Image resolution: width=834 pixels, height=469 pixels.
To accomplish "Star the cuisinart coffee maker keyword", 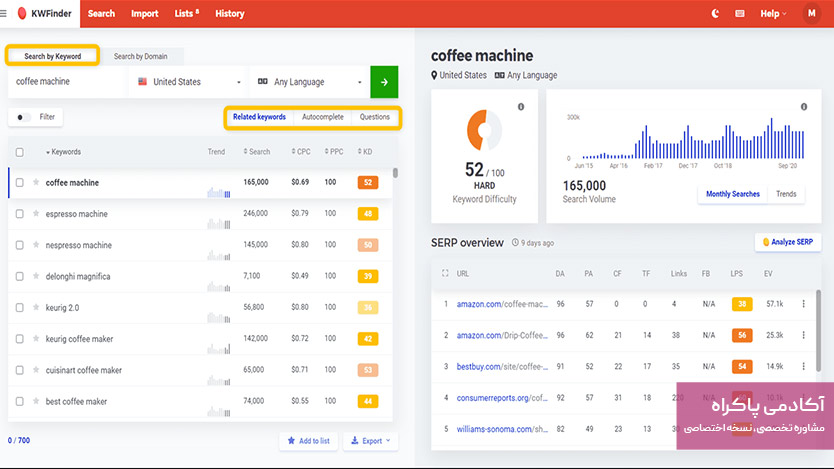I will 36,370.
